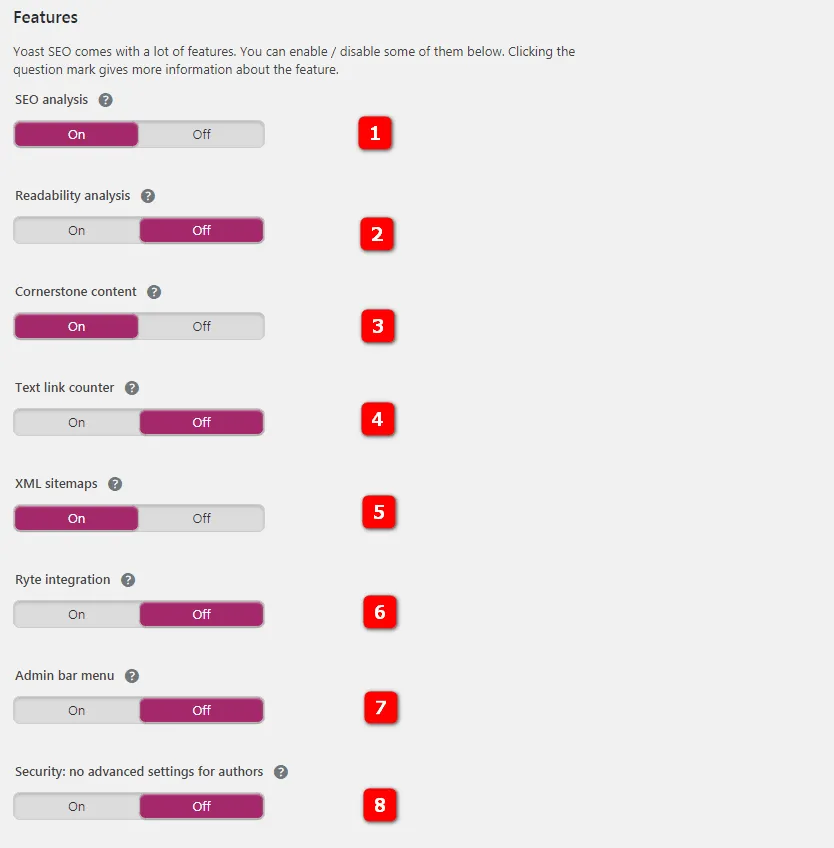Open help for SEO analysis feature
Screen dimensions: 834x848
(x=104, y=99)
